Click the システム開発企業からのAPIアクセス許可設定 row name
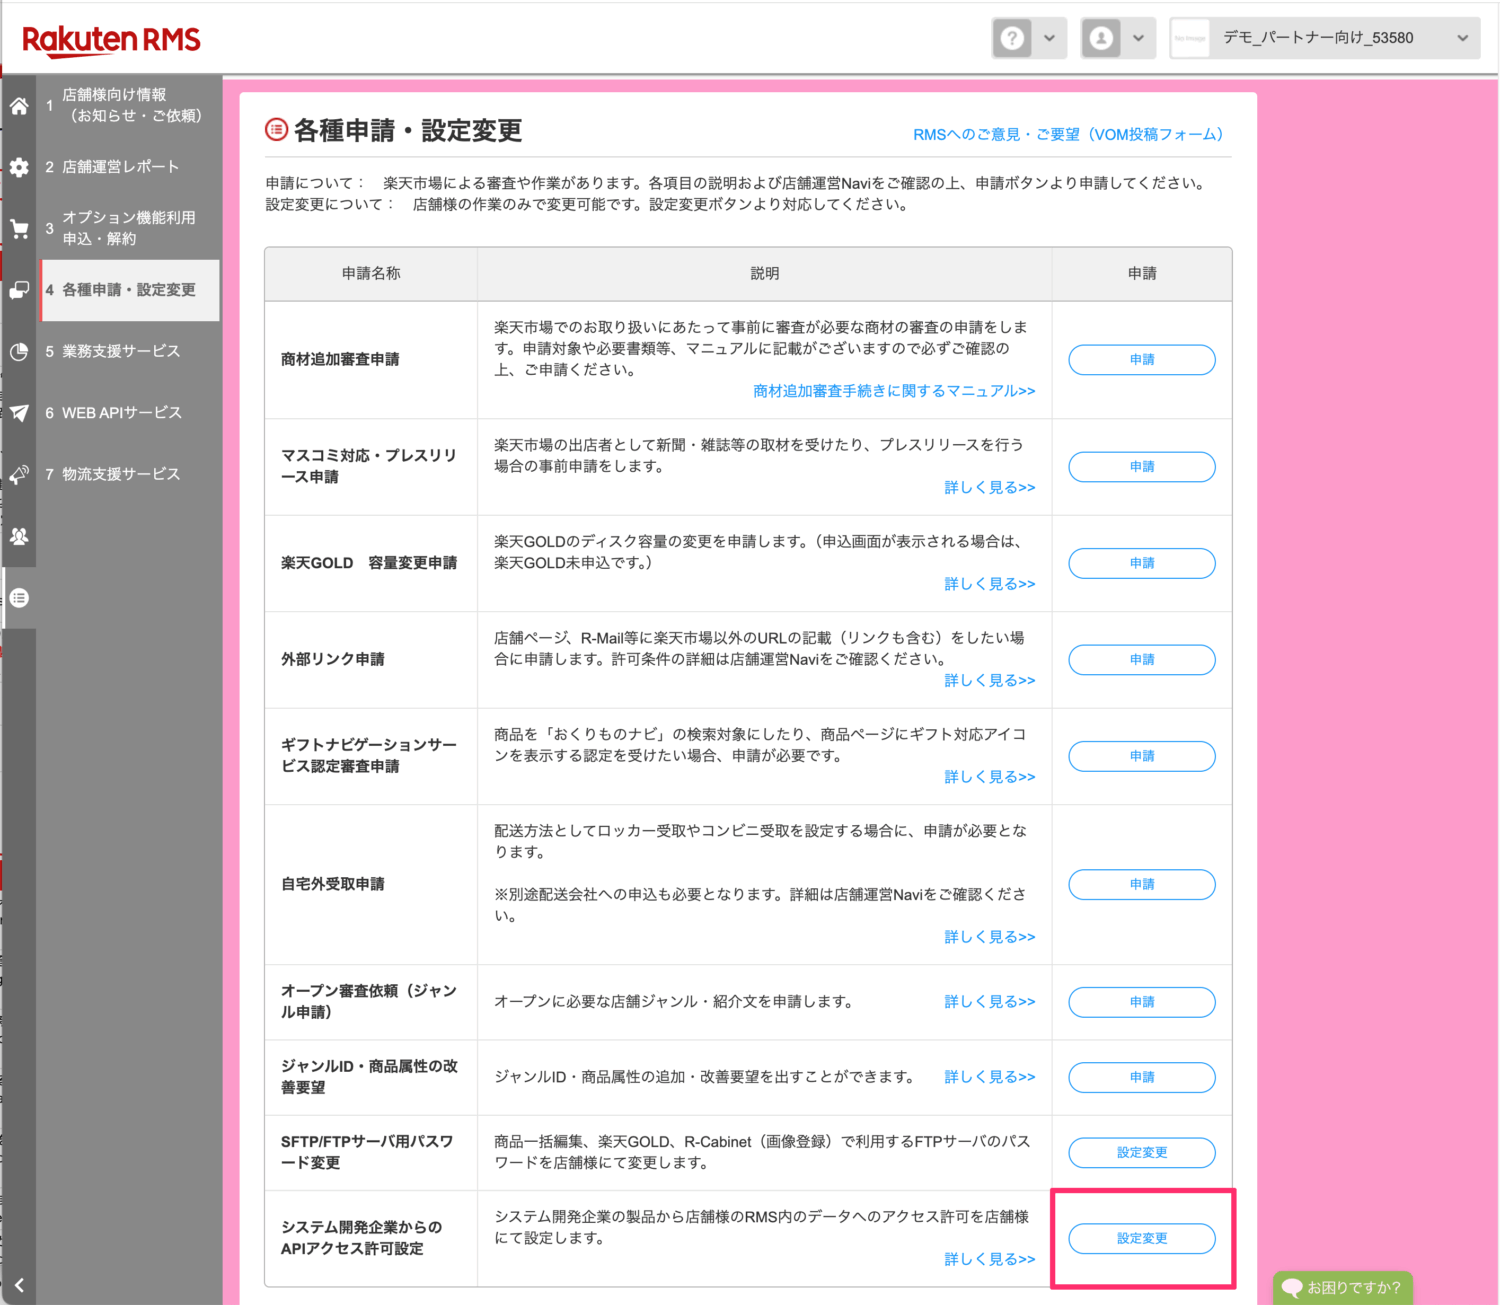The image size is (1500, 1305). pos(361,1238)
